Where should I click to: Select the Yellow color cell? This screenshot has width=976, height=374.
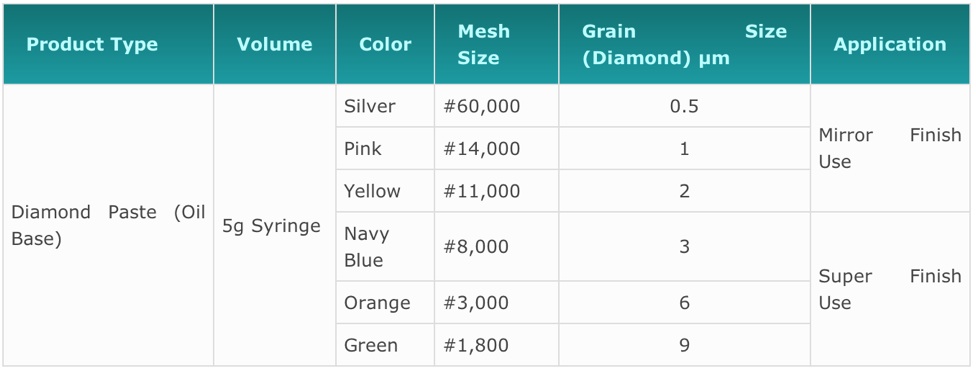(x=385, y=191)
